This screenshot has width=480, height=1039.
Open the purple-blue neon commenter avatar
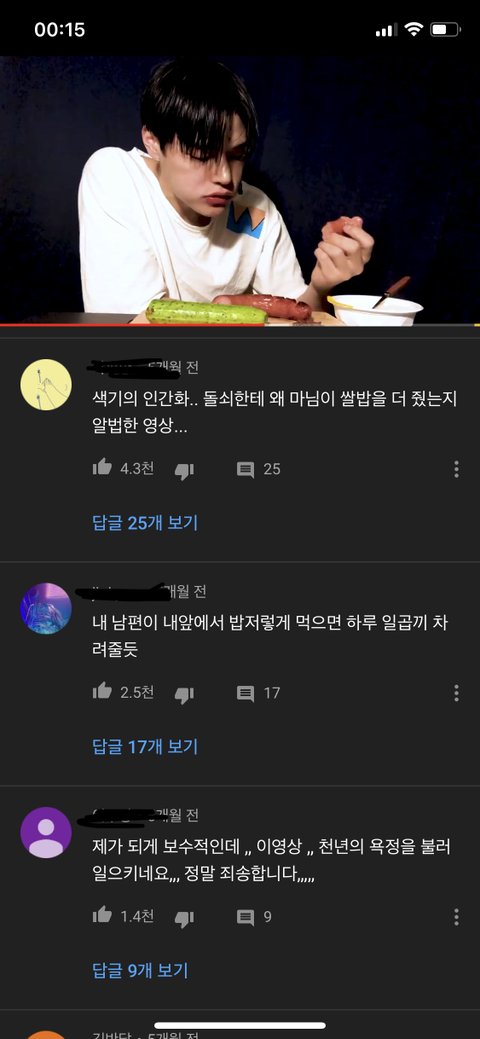[x=46, y=608]
